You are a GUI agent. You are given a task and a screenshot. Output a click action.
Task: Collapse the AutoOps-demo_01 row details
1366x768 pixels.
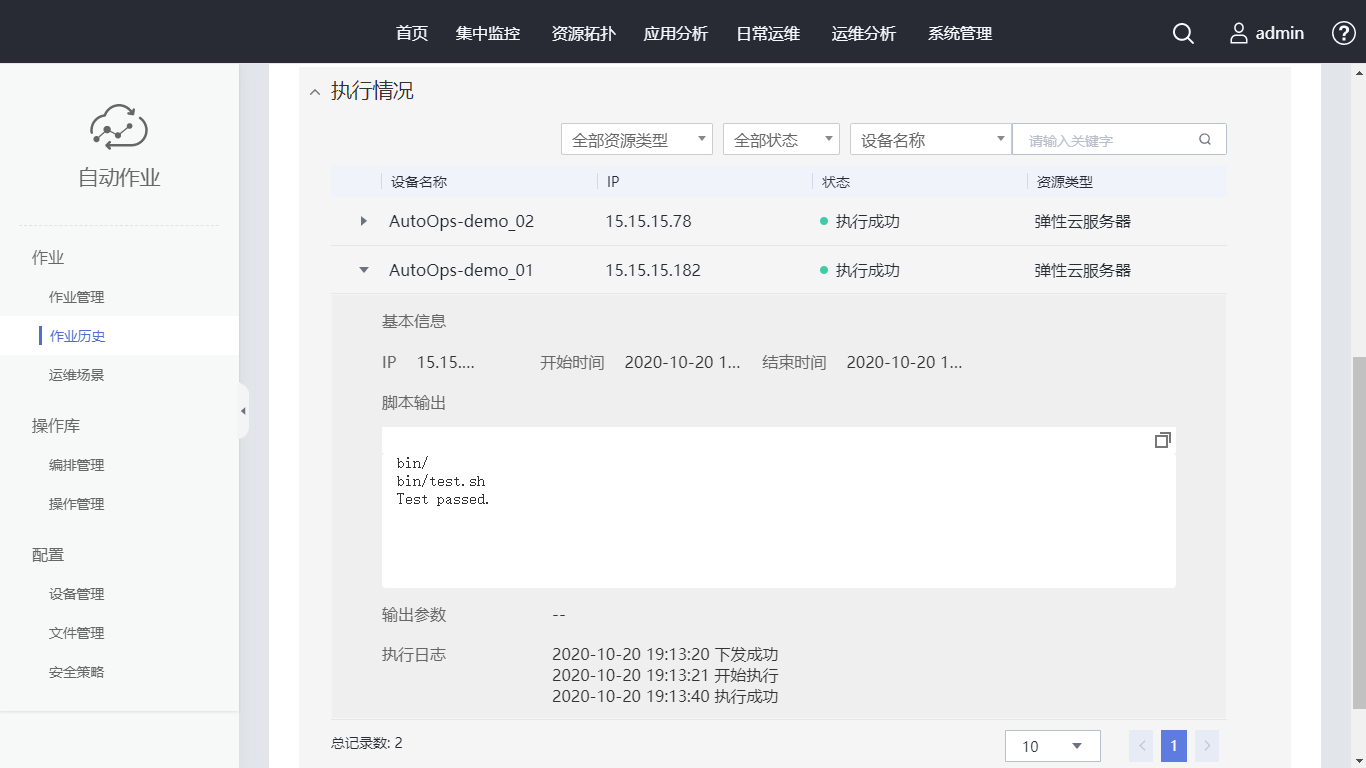[364, 270]
